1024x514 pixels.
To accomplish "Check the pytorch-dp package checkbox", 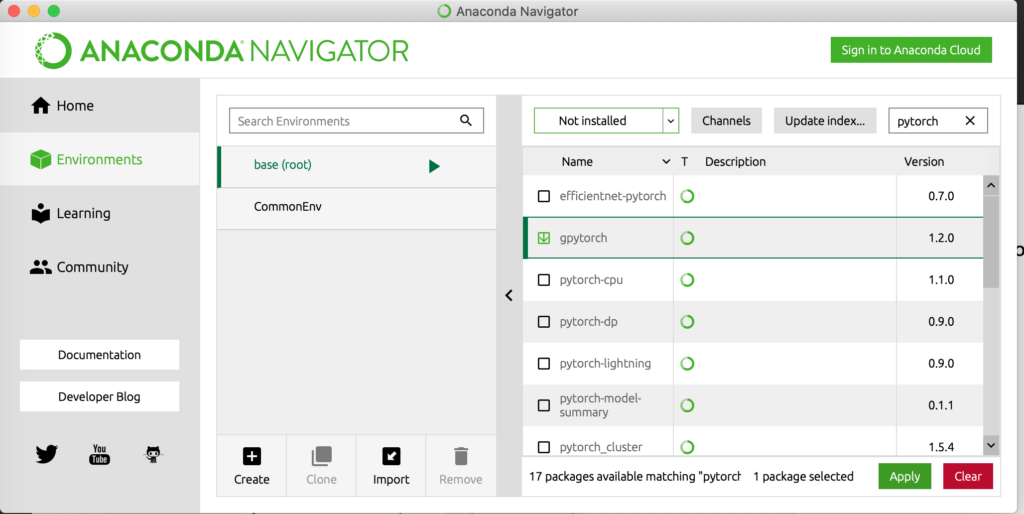I will (x=543, y=321).
